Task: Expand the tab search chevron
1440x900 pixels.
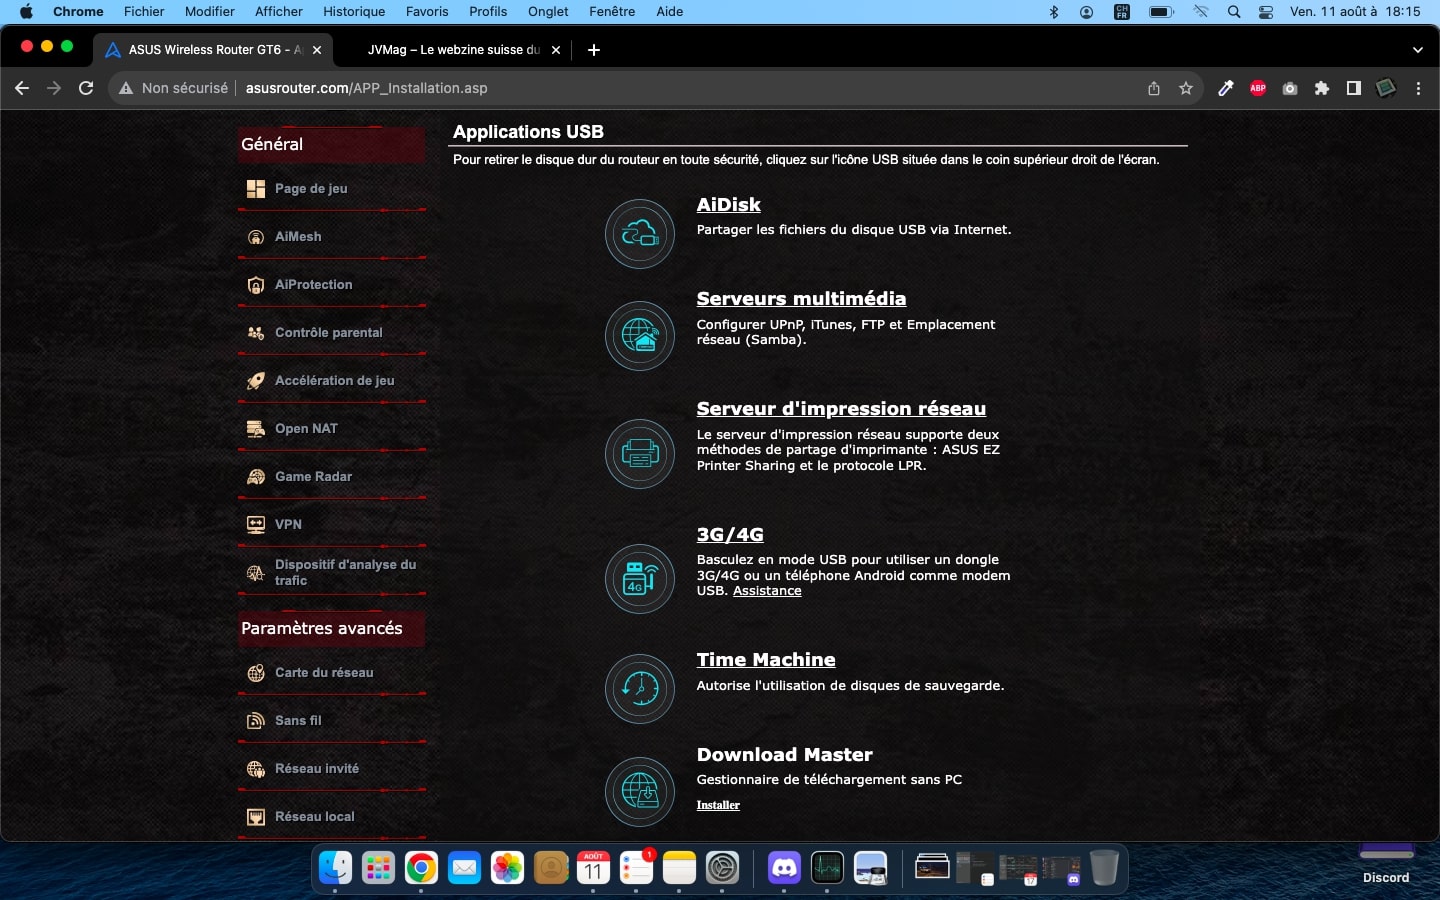Action: click(x=1417, y=49)
